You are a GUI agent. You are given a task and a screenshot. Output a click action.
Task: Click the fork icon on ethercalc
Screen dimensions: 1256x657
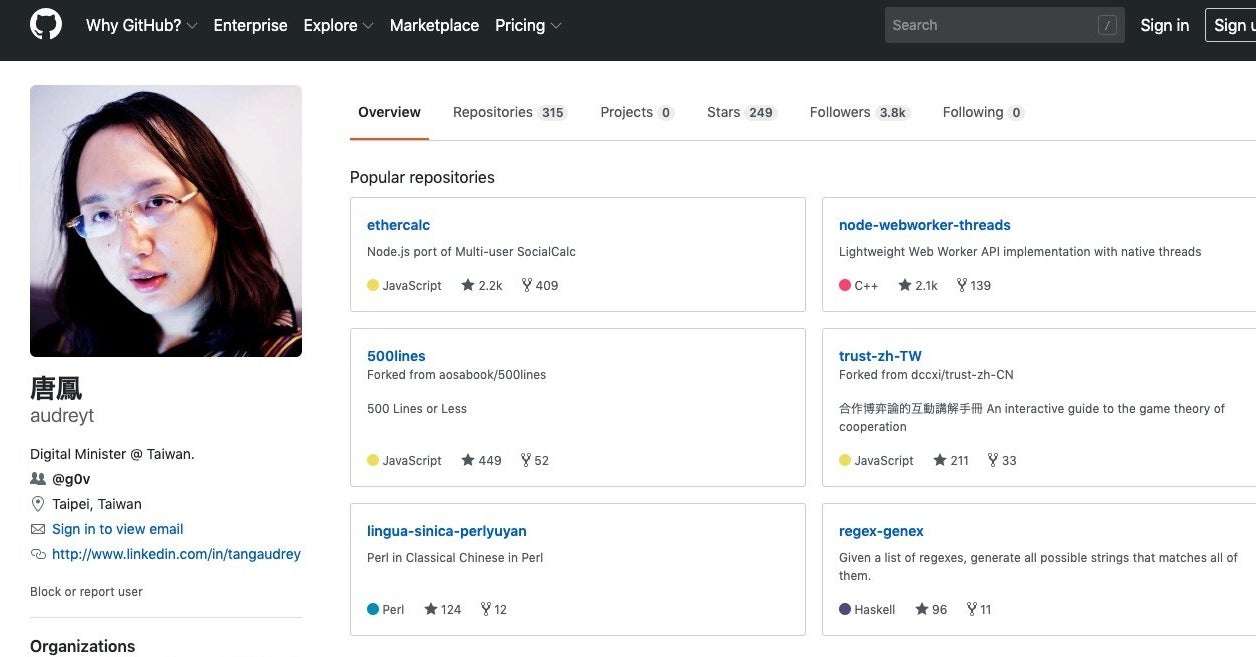(x=526, y=285)
